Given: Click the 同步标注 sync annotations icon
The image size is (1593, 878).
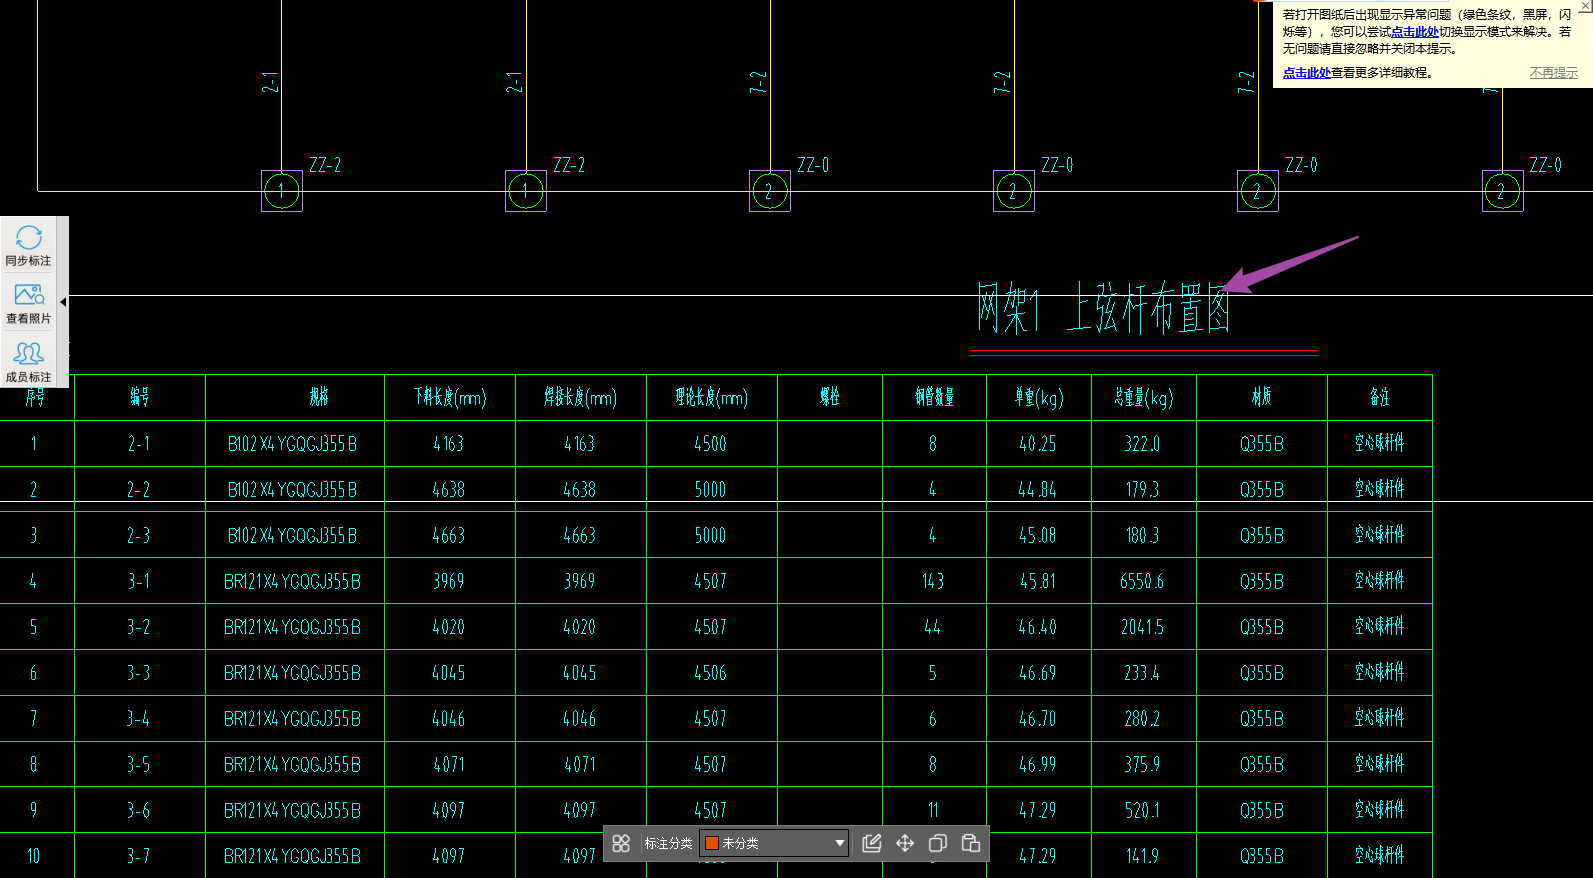Looking at the screenshot, I should click(x=29, y=245).
